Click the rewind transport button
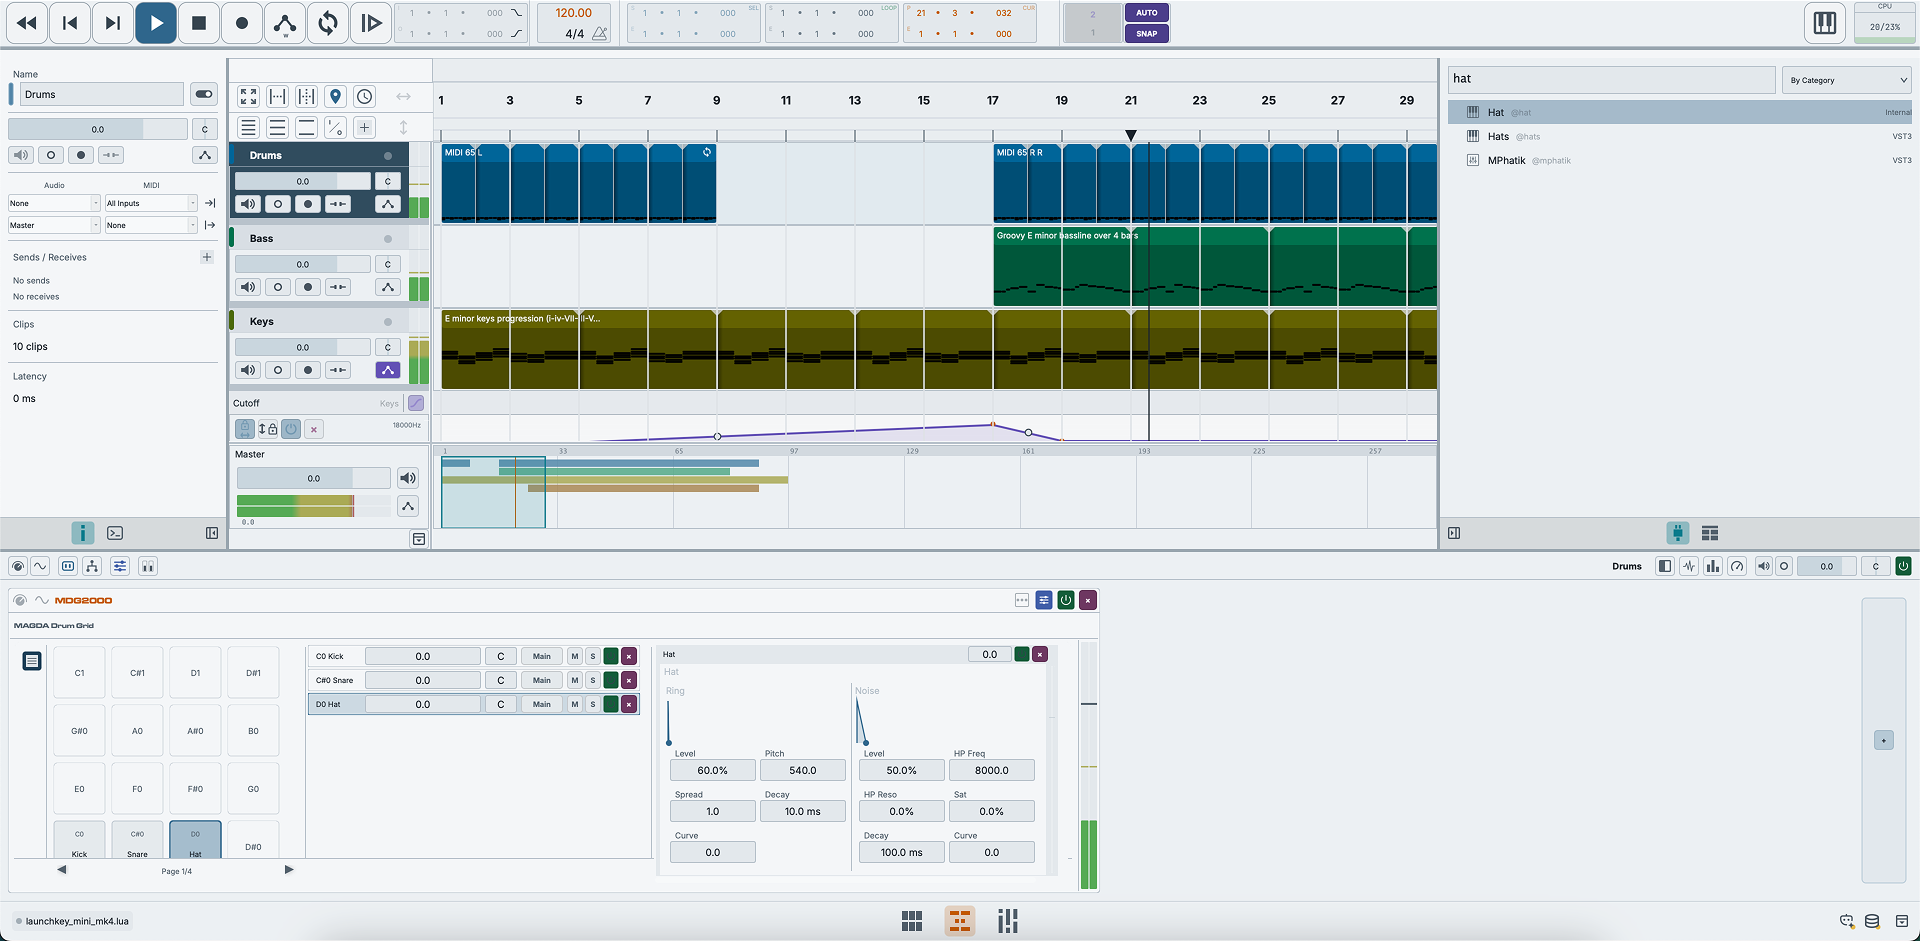The width and height of the screenshot is (1920, 941). click(27, 23)
